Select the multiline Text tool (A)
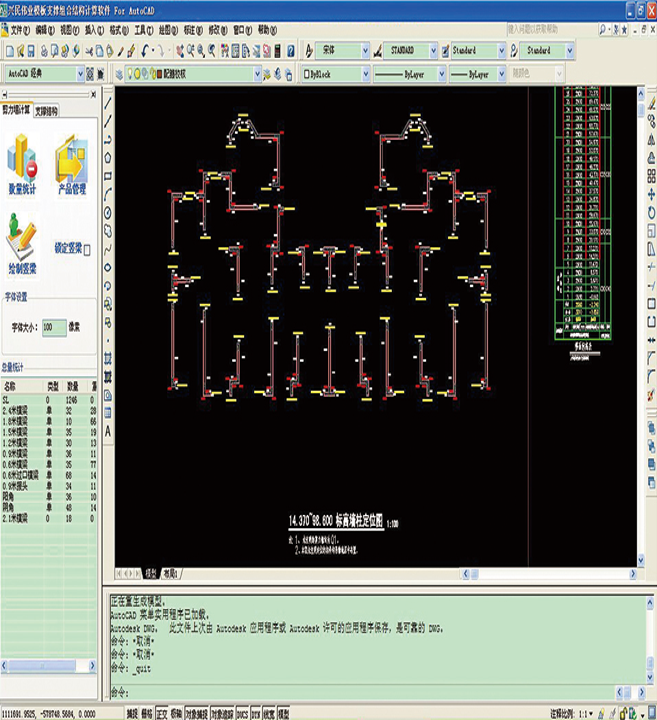Screen dimensions: 657x720 coord(107,431)
